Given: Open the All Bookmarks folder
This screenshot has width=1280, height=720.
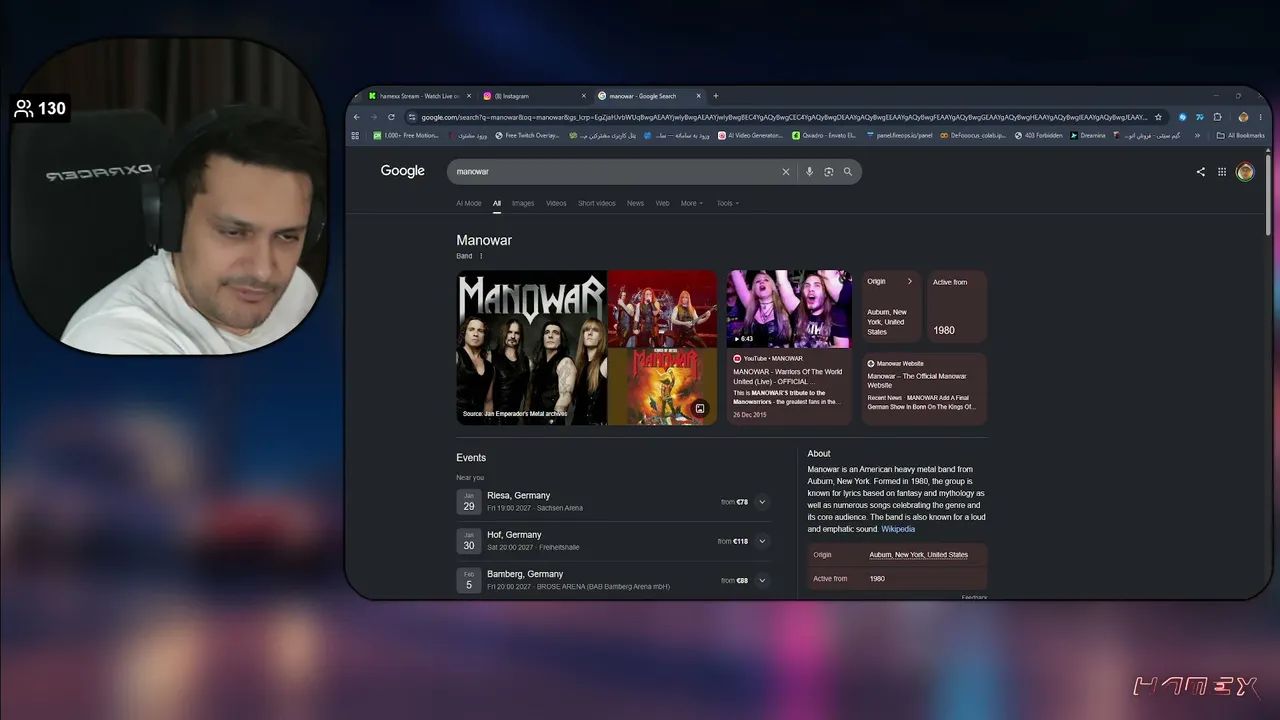Looking at the screenshot, I should (x=1240, y=135).
